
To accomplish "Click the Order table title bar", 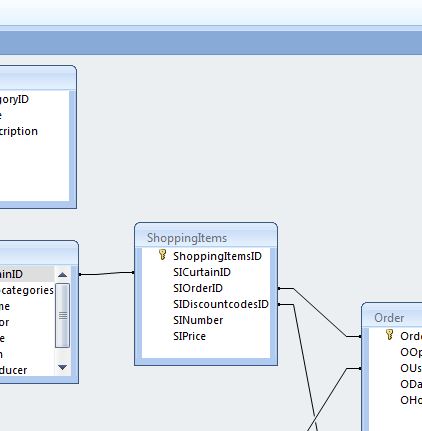I will point(392,316).
